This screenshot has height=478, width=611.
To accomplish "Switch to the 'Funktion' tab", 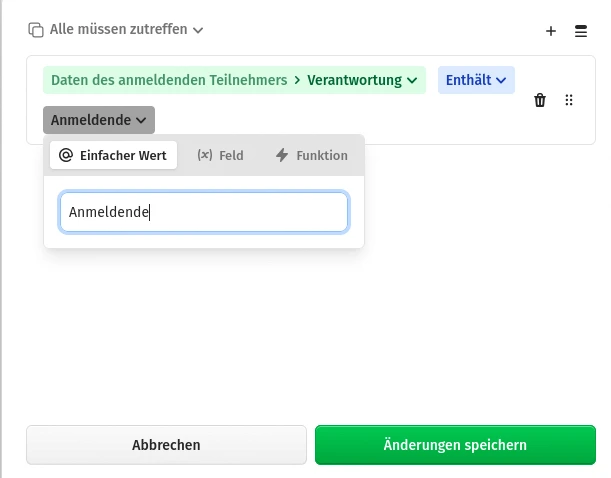I will click(x=311, y=155).
